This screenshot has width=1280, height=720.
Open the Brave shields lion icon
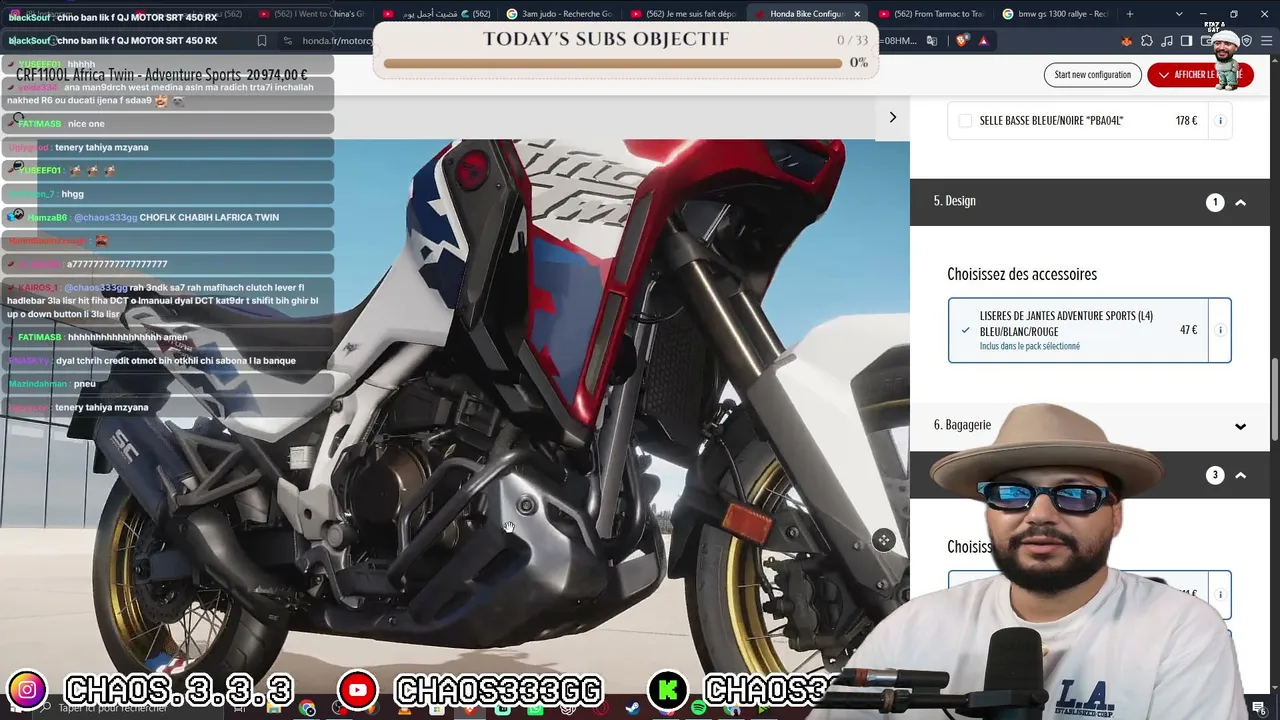(962, 41)
